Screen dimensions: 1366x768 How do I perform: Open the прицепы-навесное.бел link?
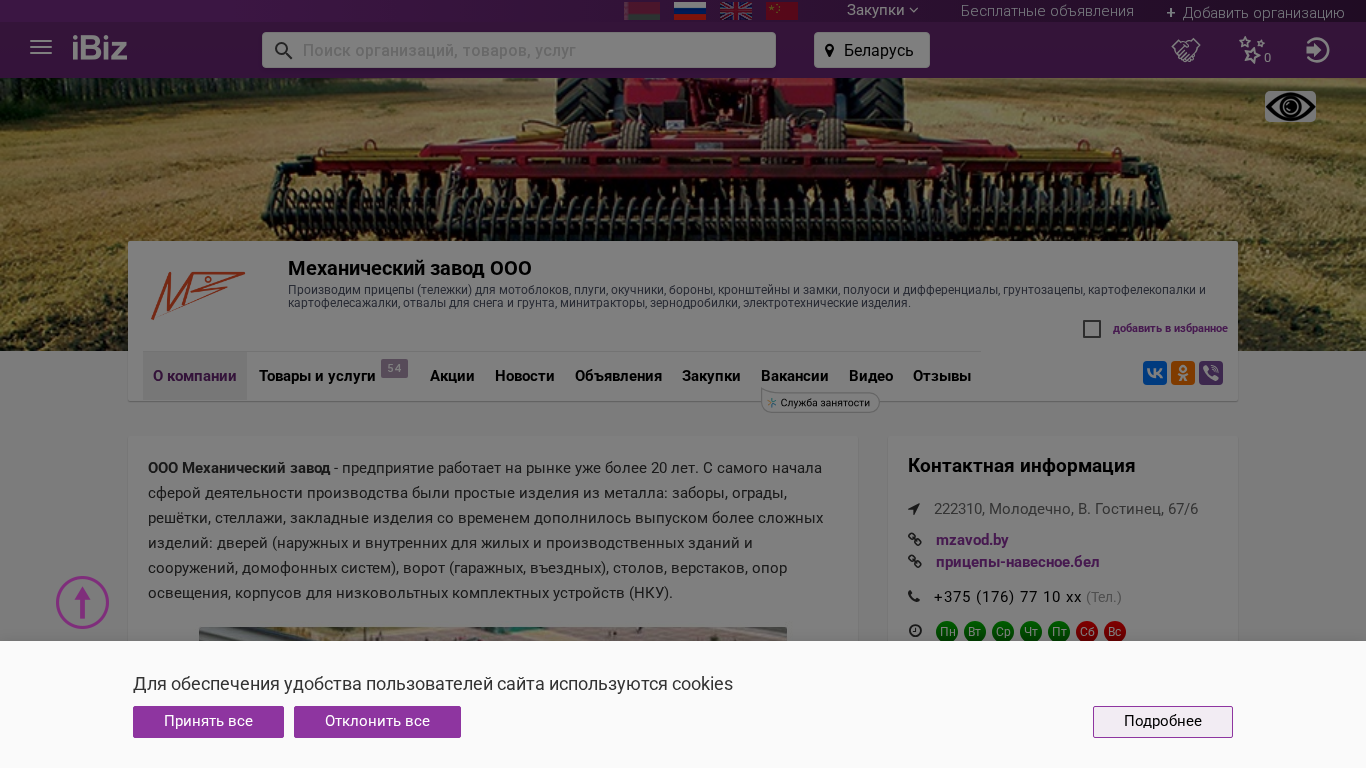[x=1018, y=562]
